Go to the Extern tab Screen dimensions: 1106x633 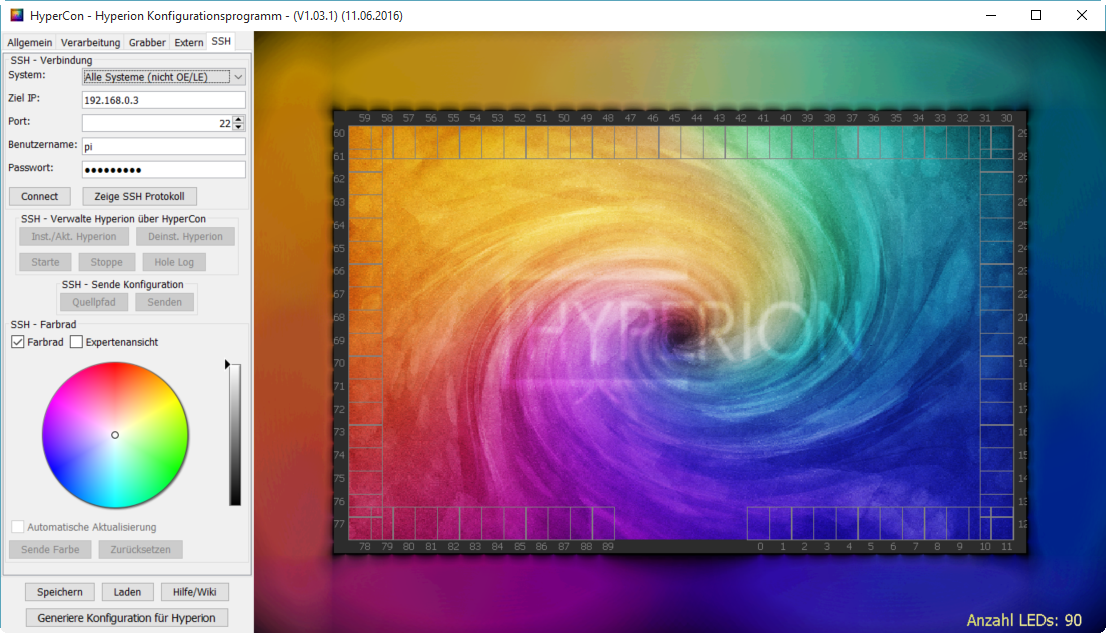[x=188, y=43]
